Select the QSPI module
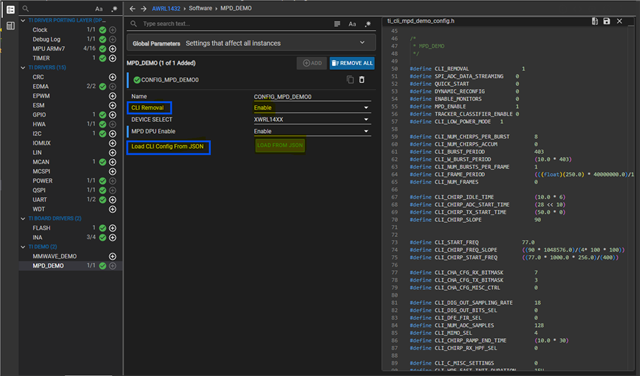The image size is (640, 376). click(39, 190)
